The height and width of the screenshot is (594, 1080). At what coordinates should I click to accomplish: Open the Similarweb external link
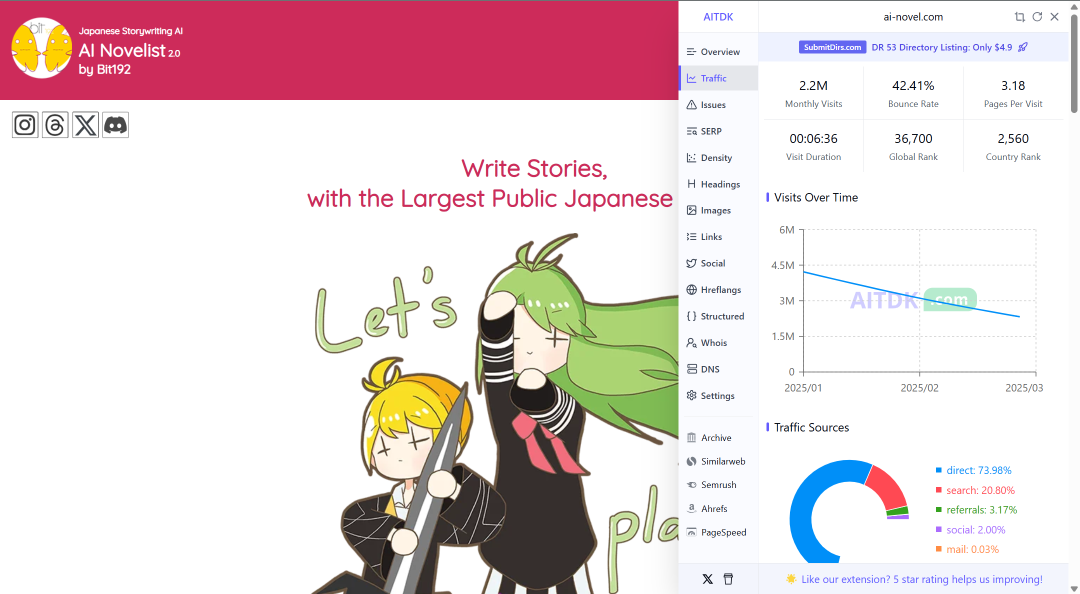point(718,461)
